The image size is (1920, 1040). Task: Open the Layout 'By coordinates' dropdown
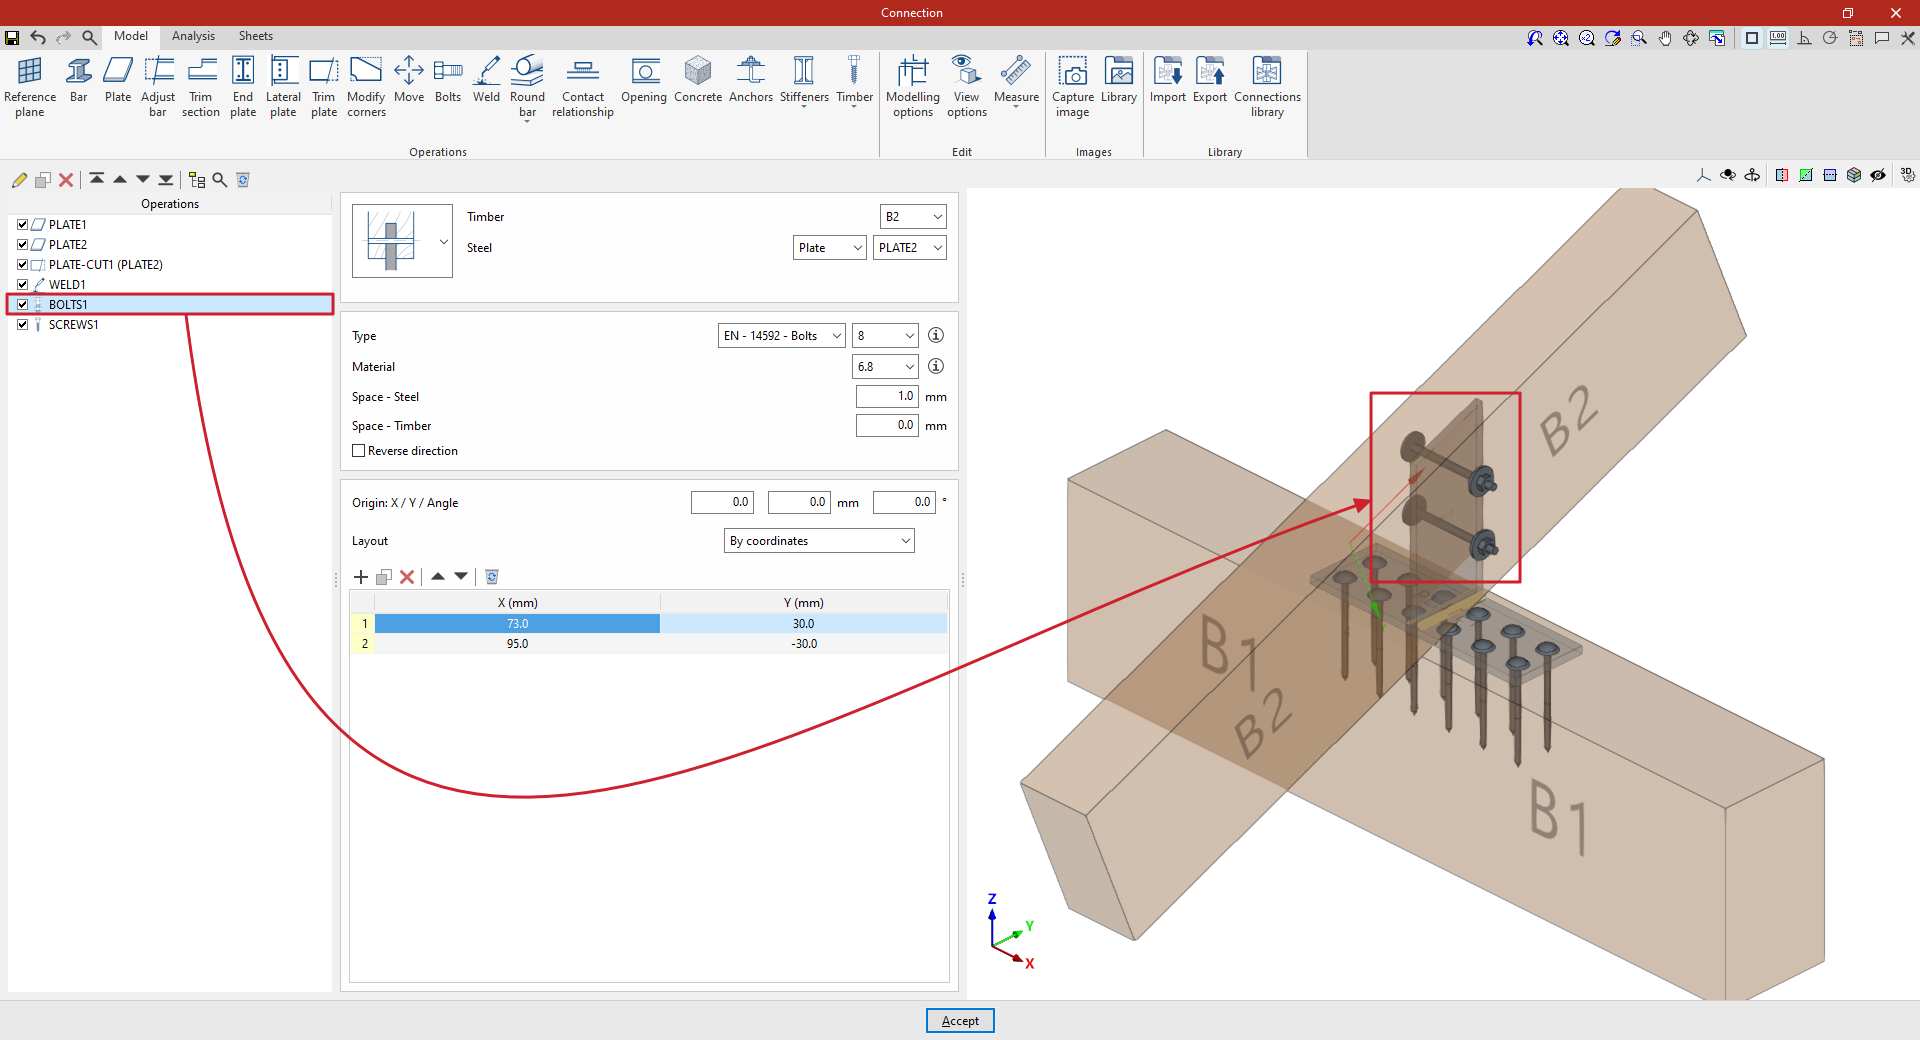click(x=818, y=541)
